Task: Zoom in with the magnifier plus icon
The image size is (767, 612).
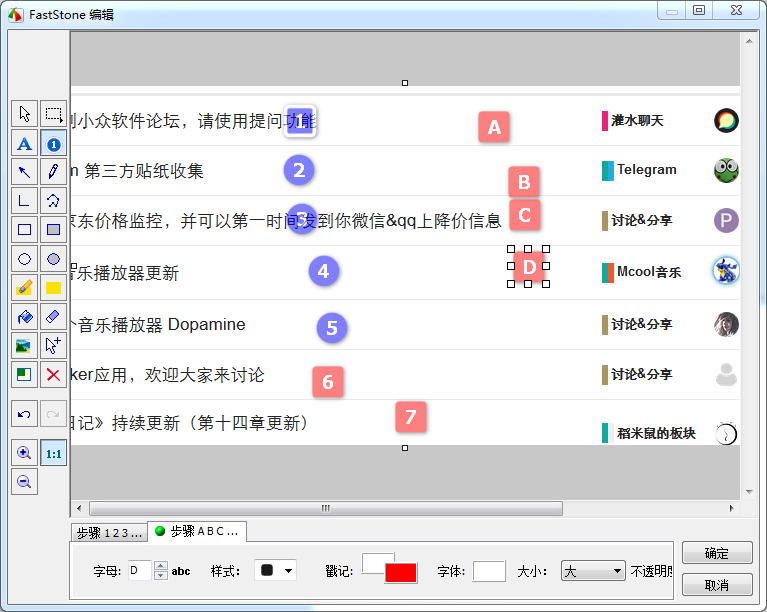Action: [25, 453]
